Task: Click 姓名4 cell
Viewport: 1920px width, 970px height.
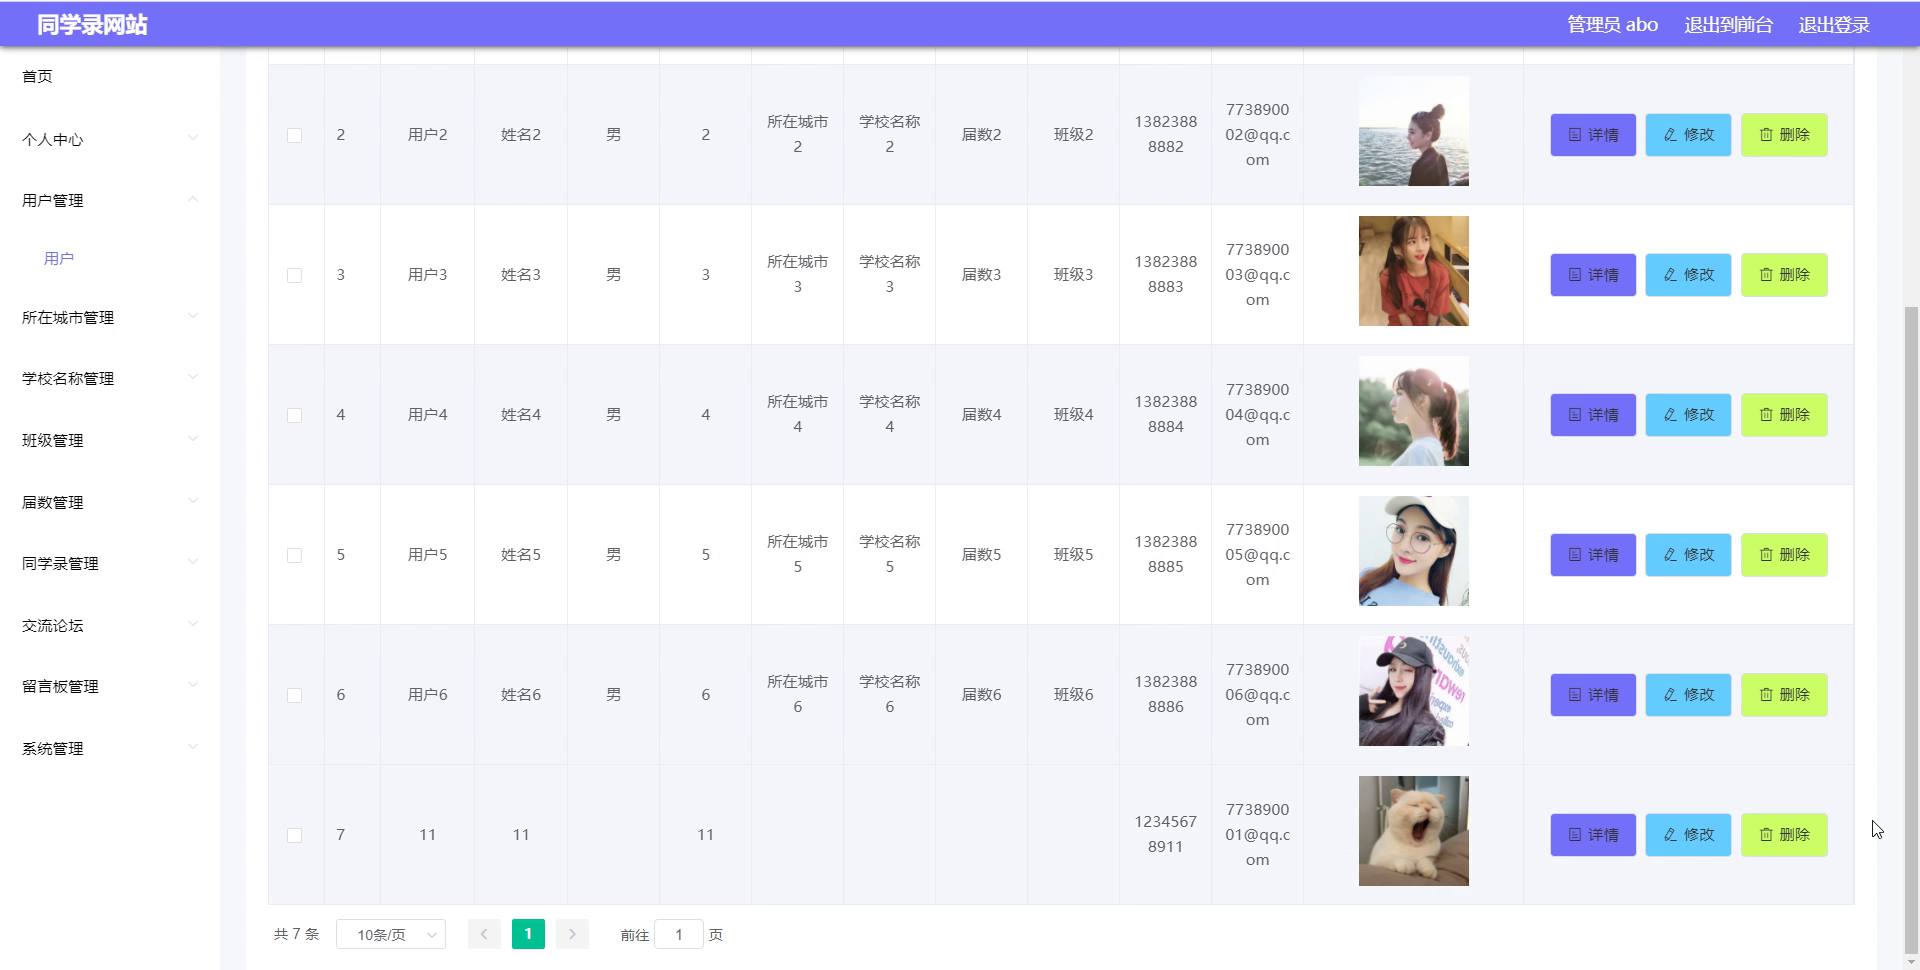Action: 521,415
